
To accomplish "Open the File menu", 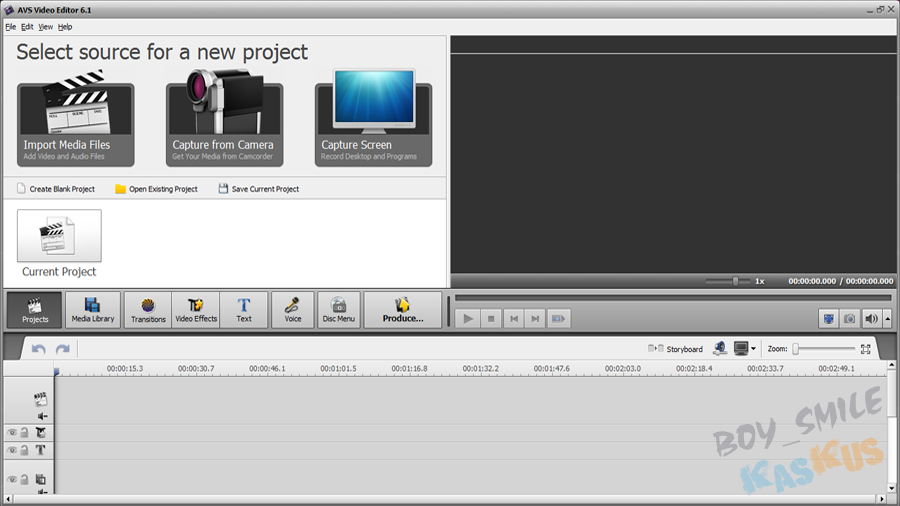I will pos(10,27).
